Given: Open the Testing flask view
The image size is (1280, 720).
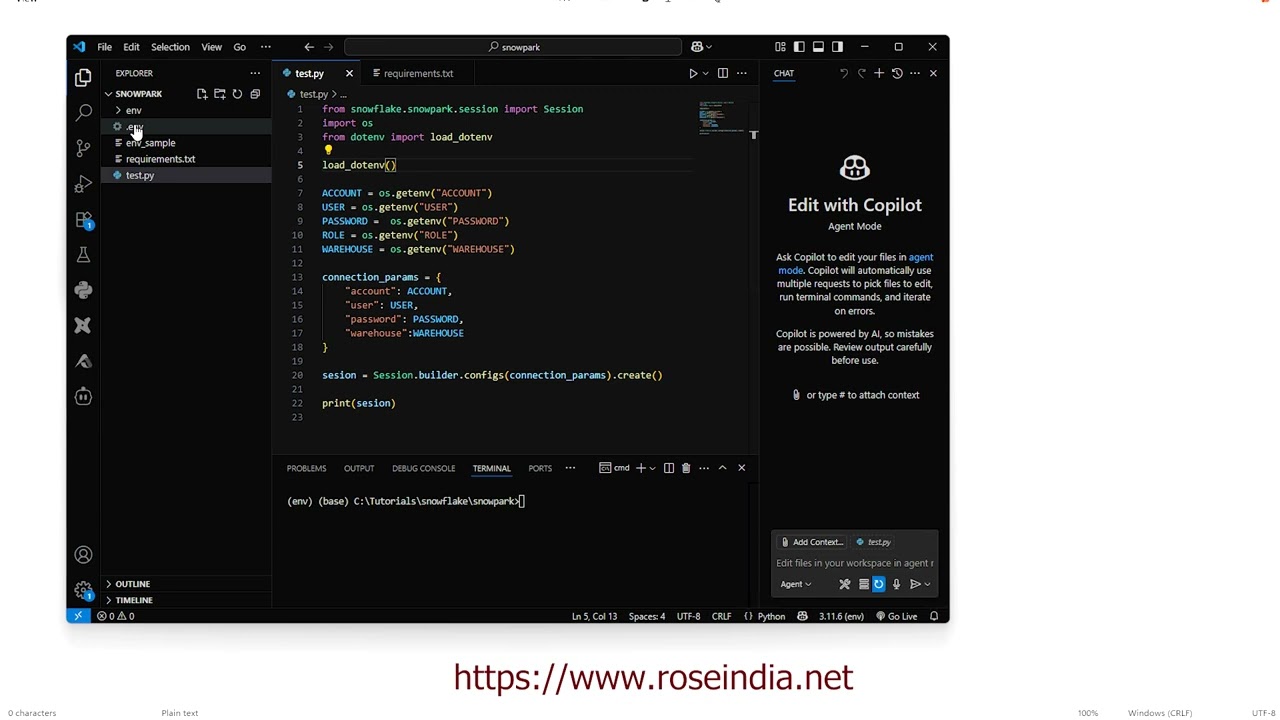Looking at the screenshot, I should pos(83,255).
